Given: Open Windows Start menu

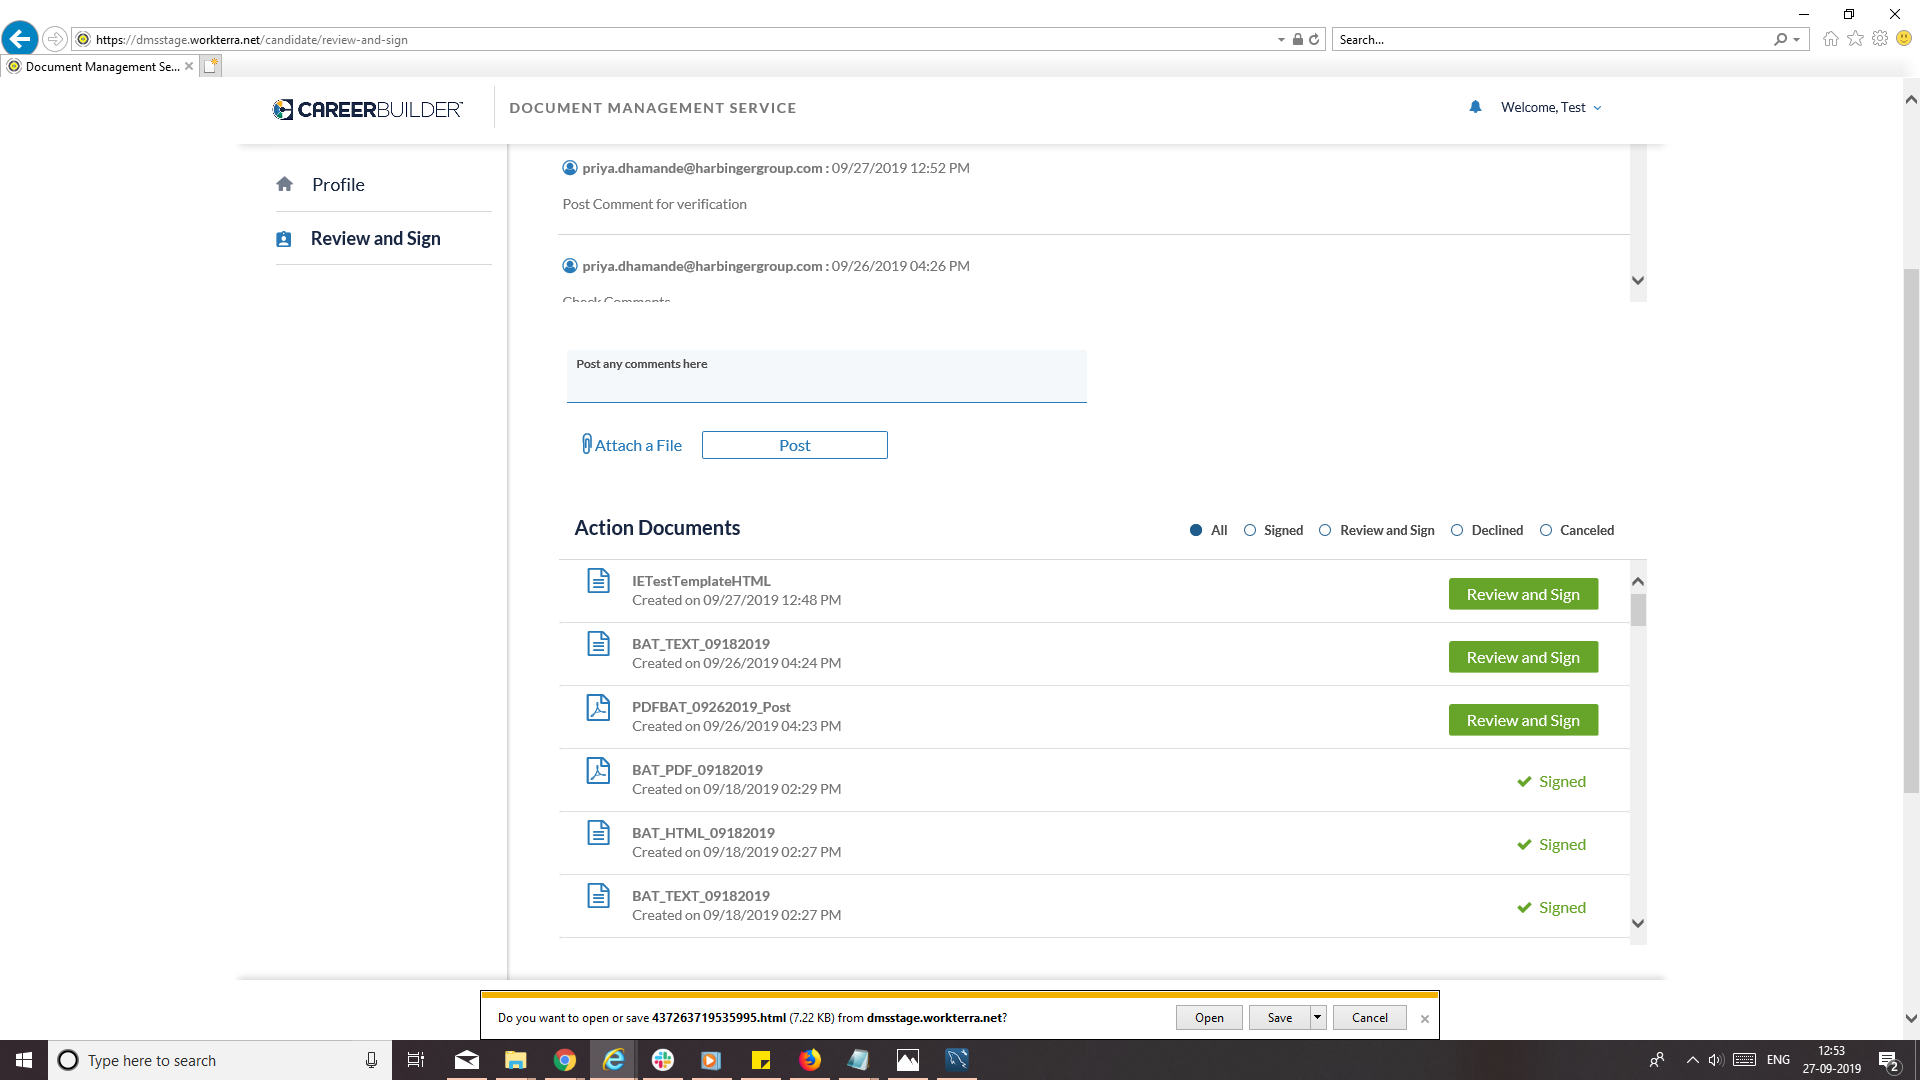Looking at the screenshot, I should coord(24,1060).
